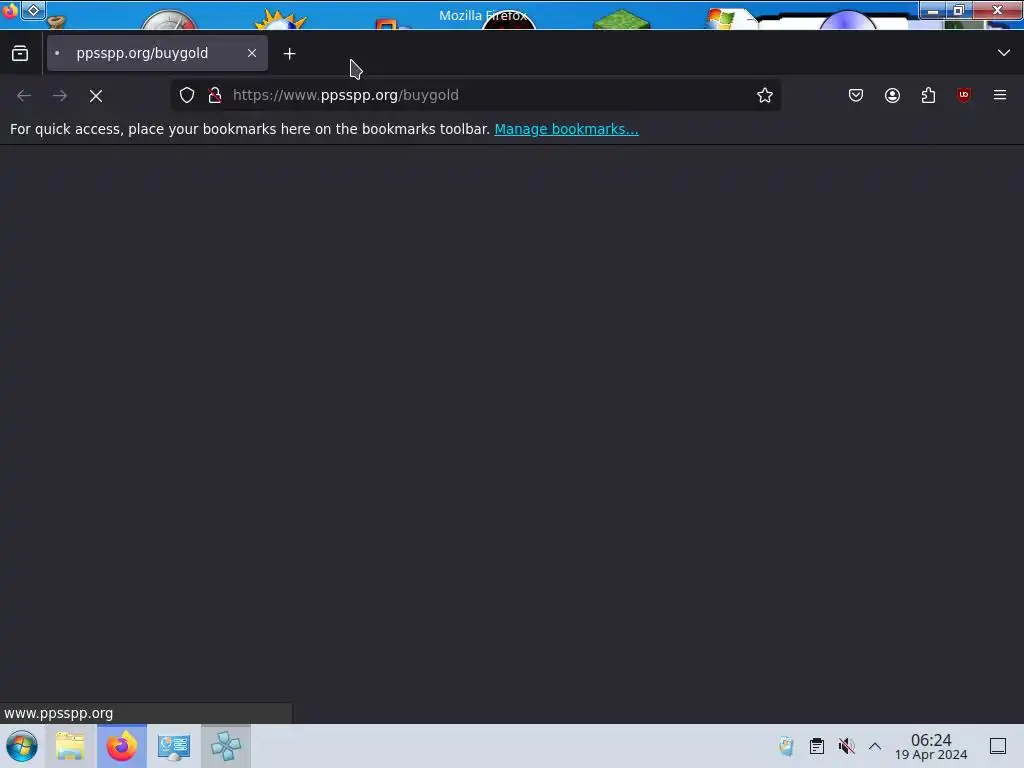Minimize the Mozilla Firefox window

(933, 10)
